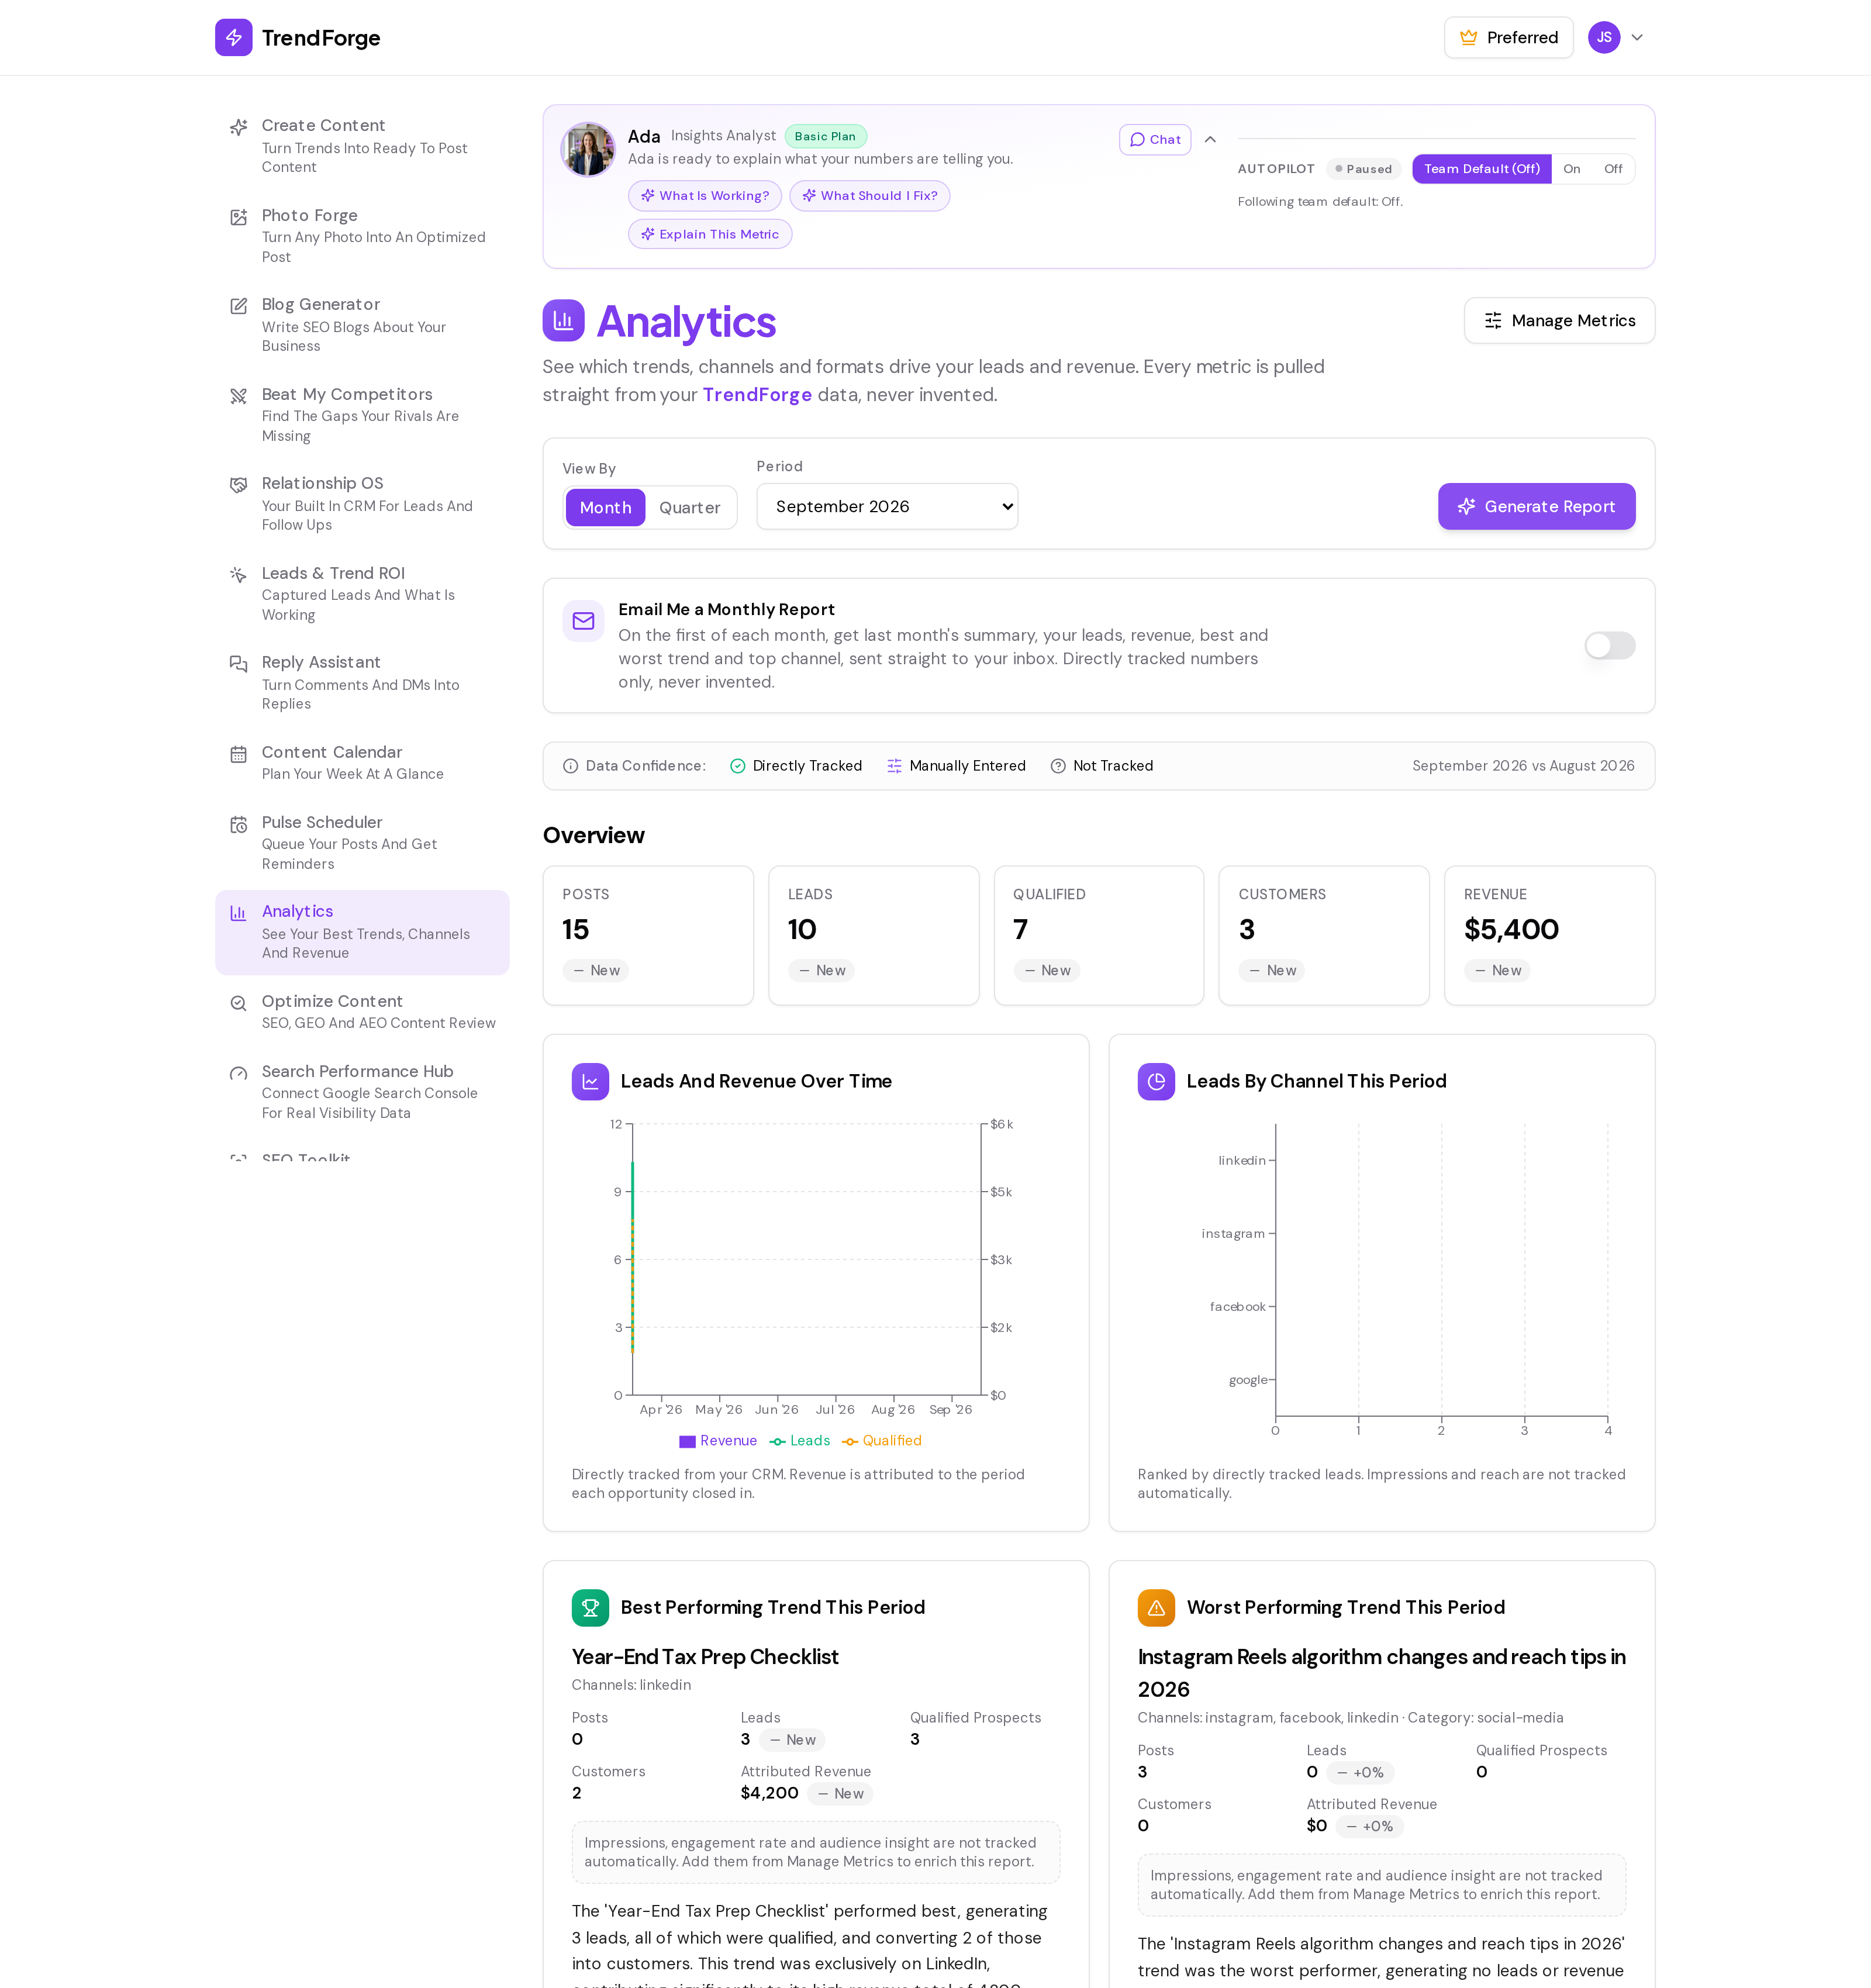
Task: Click the TrendForge lightning logo icon
Action: [x=233, y=37]
